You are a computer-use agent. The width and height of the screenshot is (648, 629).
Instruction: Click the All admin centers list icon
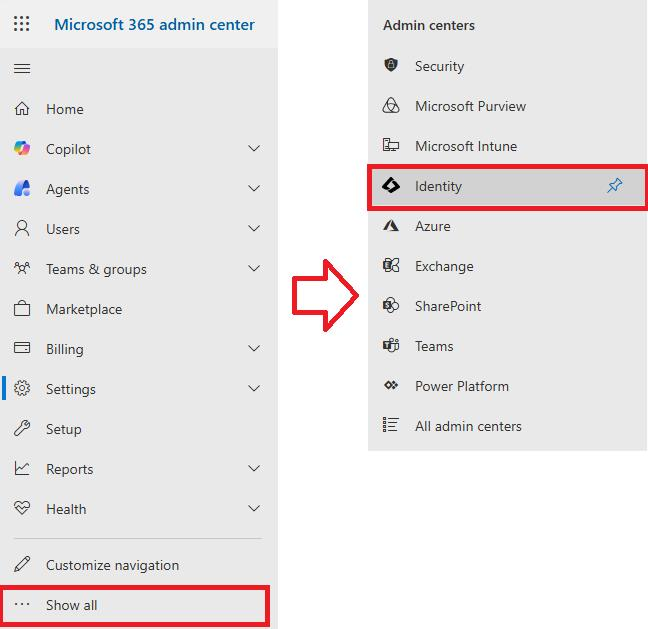(391, 424)
